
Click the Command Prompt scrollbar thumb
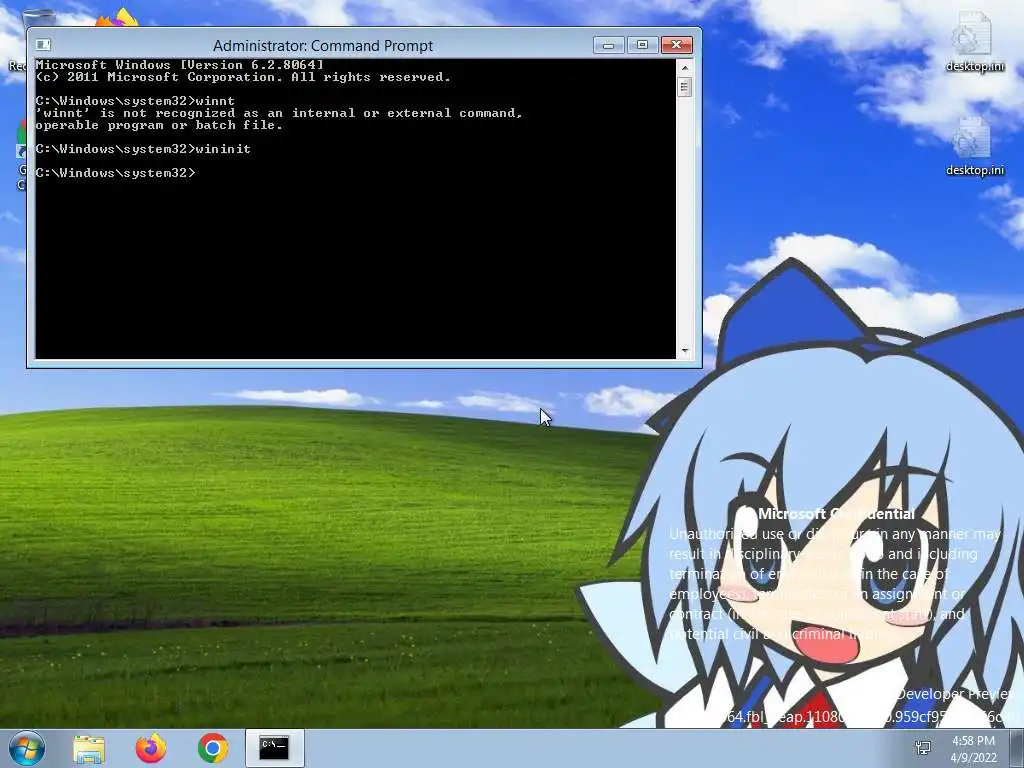tap(684, 87)
